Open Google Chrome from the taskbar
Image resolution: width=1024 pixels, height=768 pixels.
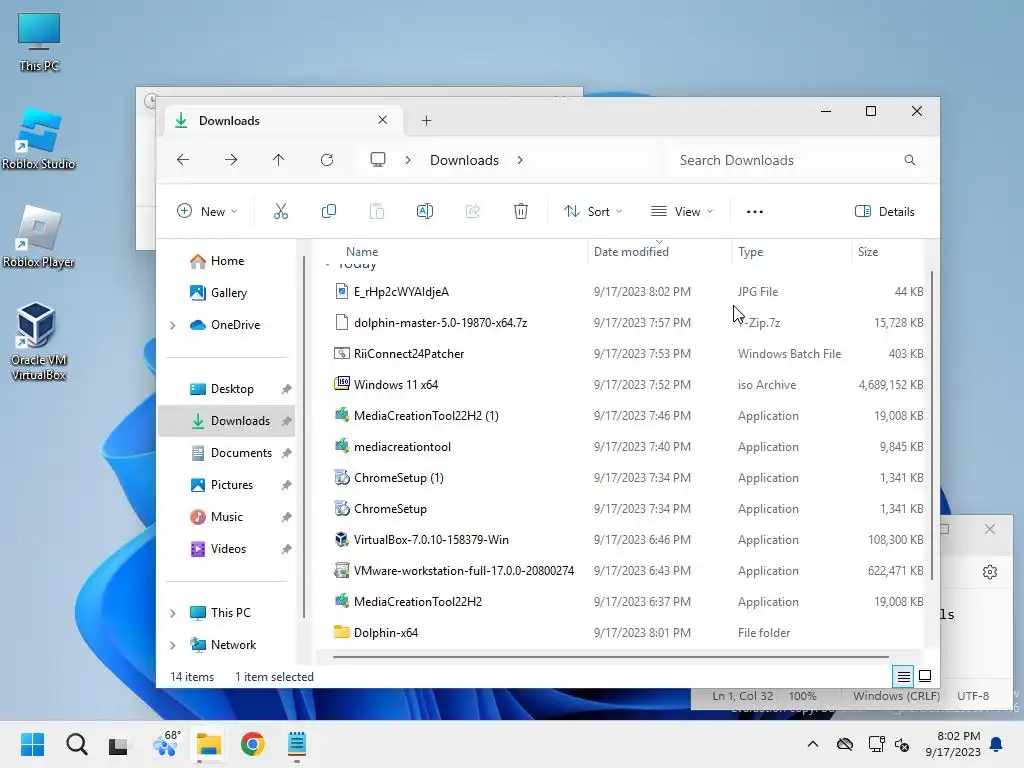coord(253,744)
